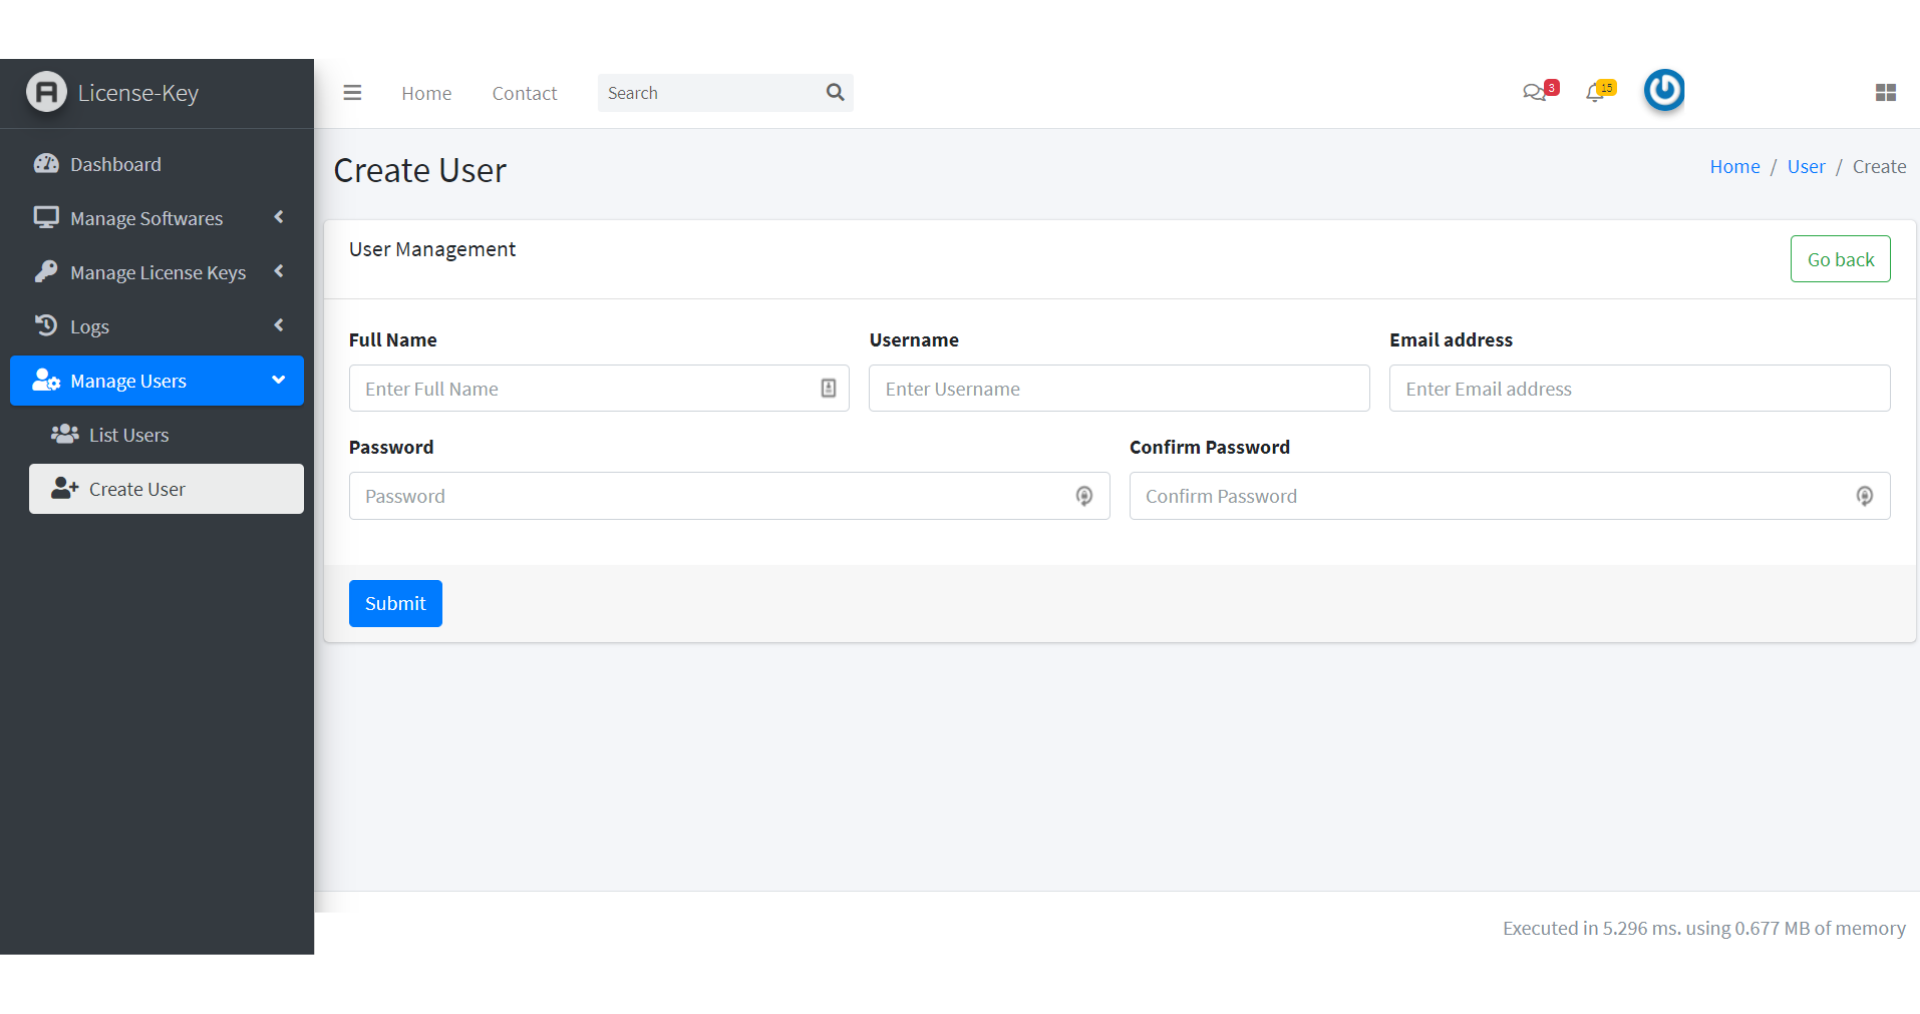Collapse the Manage Users menu
The height and width of the screenshot is (1014, 1920).
(157, 381)
